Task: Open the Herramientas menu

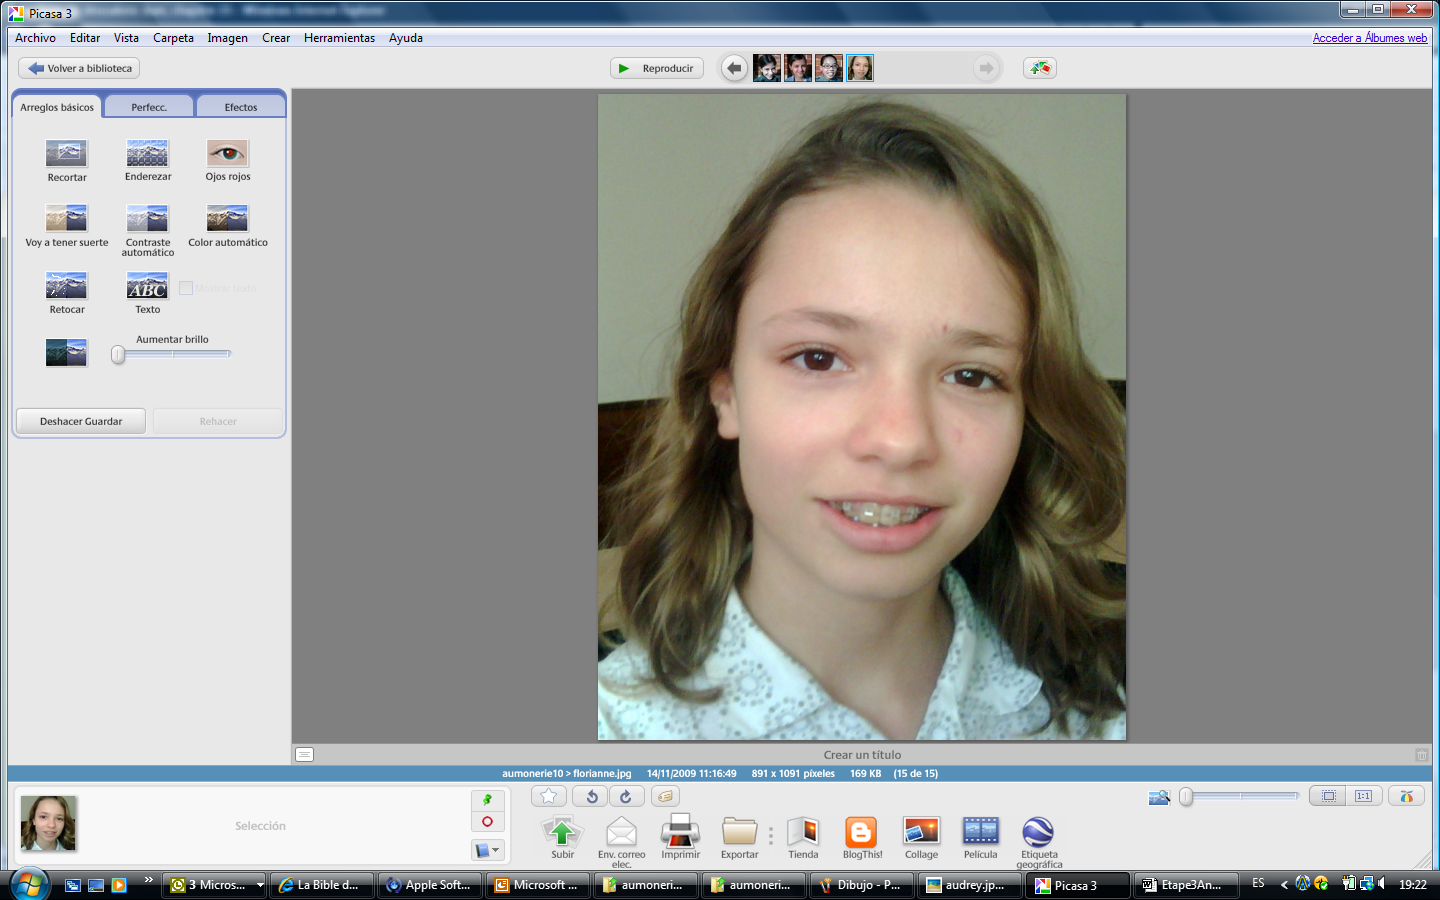Action: 339,38
